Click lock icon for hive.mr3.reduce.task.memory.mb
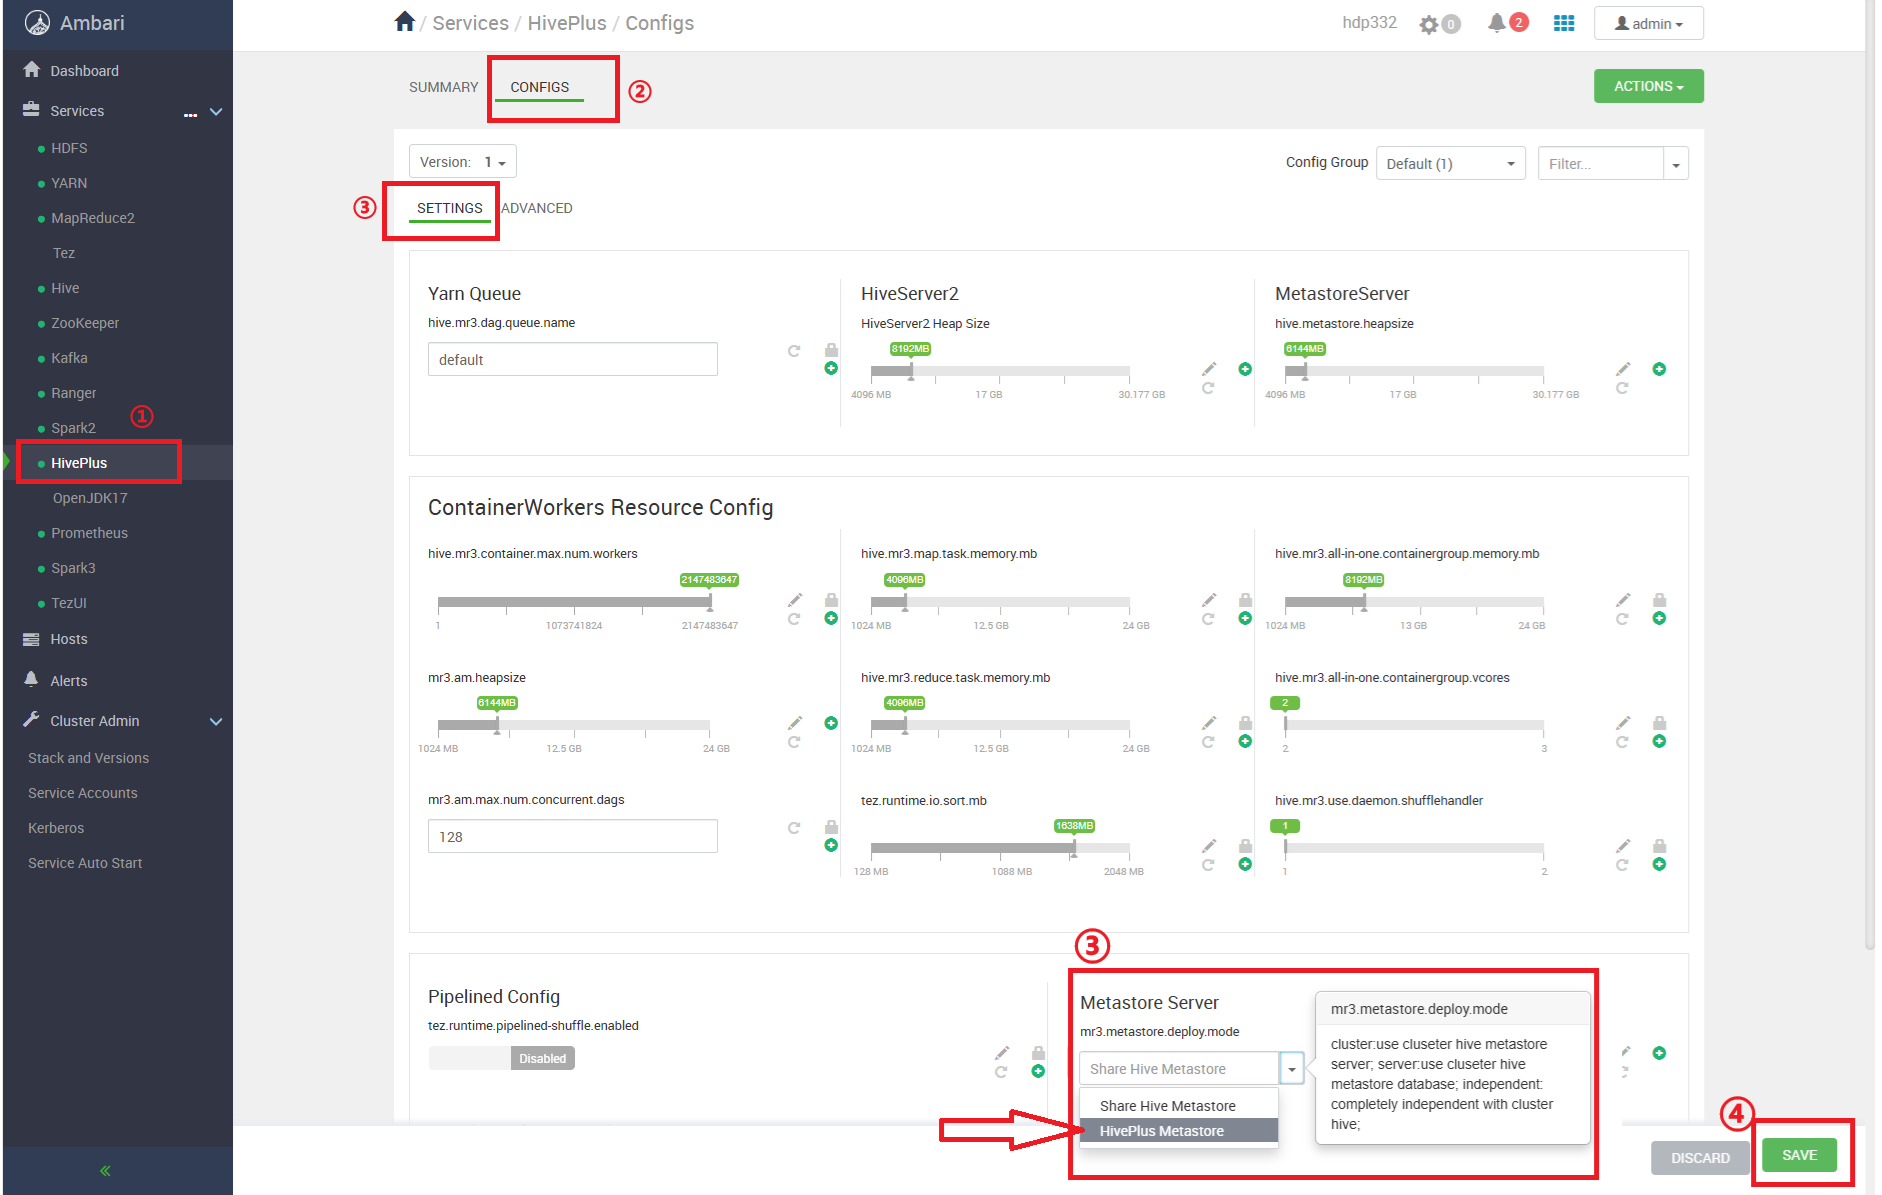The width and height of the screenshot is (1882, 1195). coord(1245,723)
